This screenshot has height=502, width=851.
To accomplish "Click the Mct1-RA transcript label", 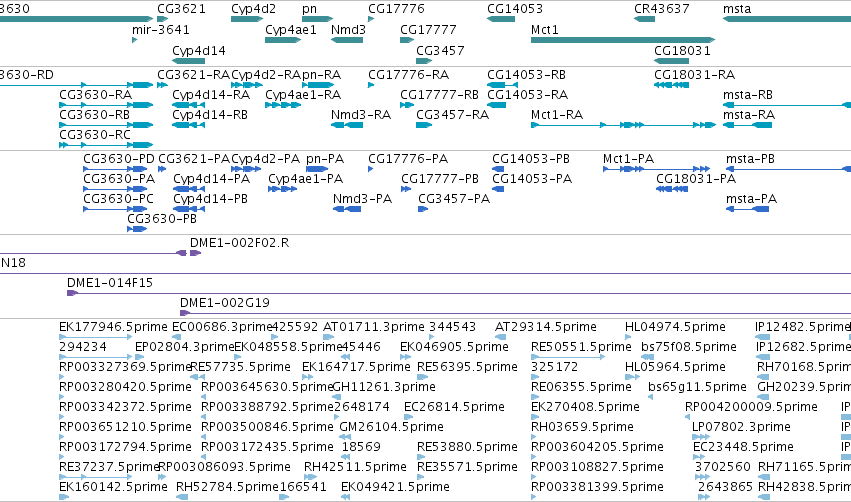I will click(x=557, y=115).
